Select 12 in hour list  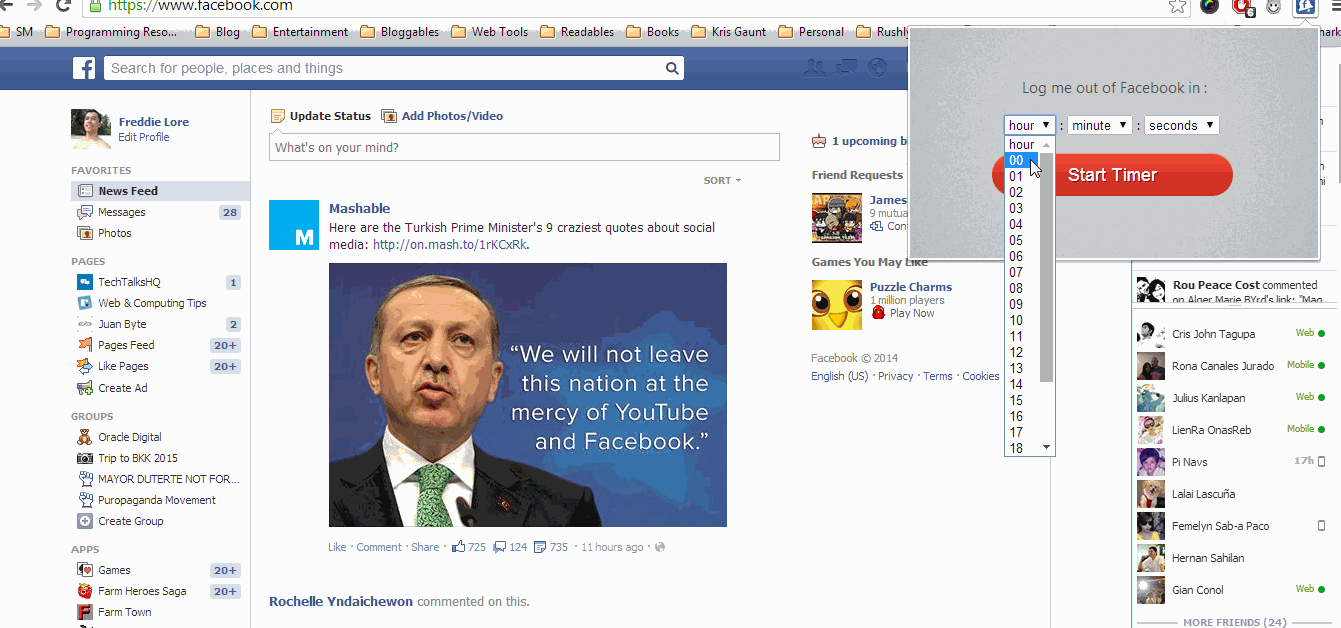pyautogui.click(x=1023, y=352)
